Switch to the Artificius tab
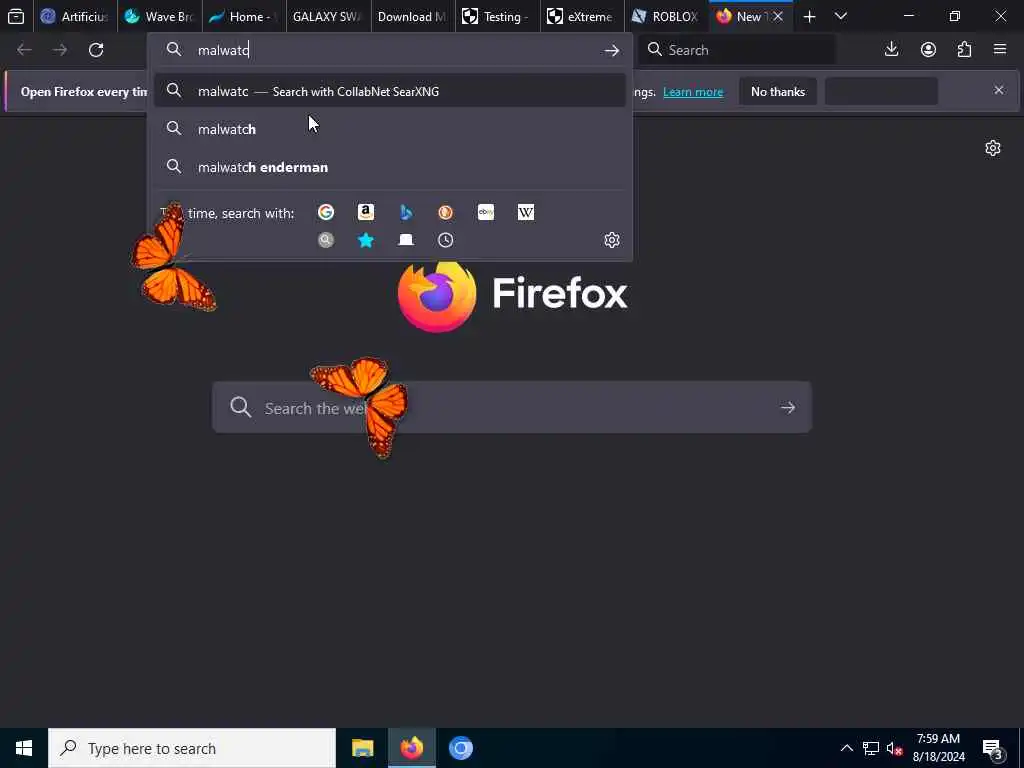 [74, 16]
